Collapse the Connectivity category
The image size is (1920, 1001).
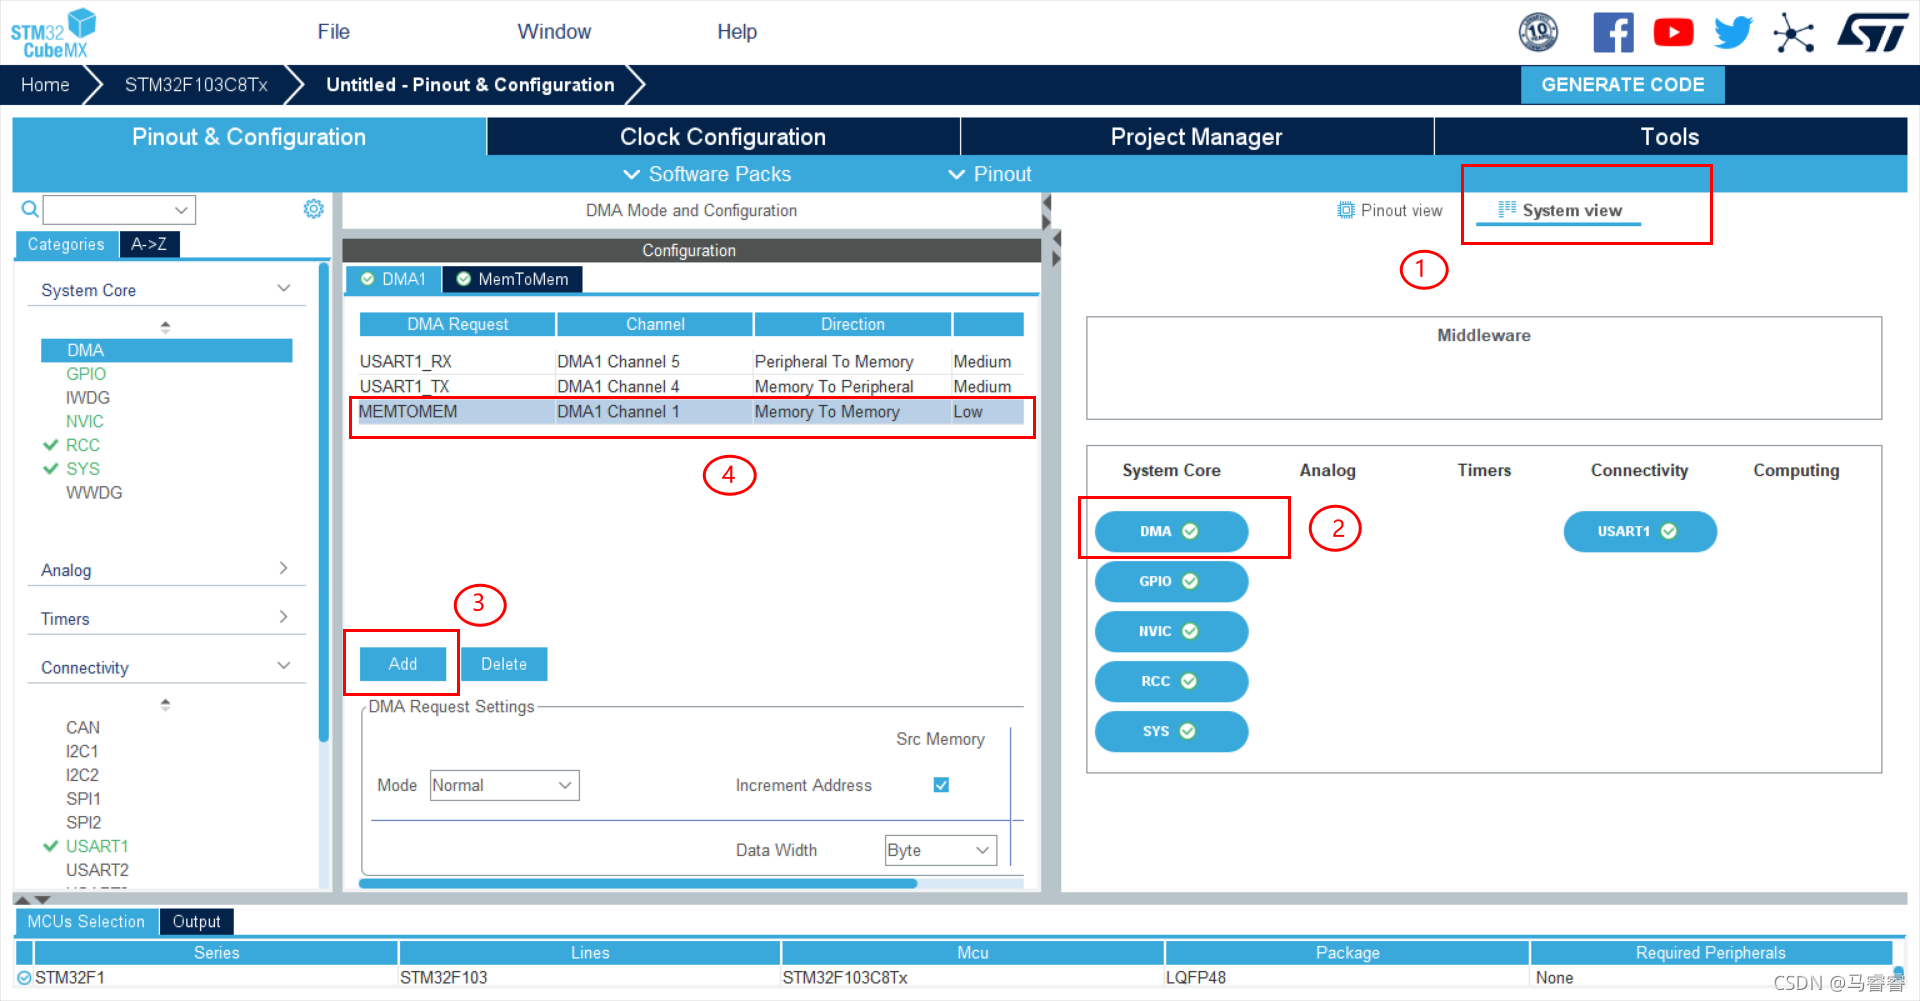point(284,666)
